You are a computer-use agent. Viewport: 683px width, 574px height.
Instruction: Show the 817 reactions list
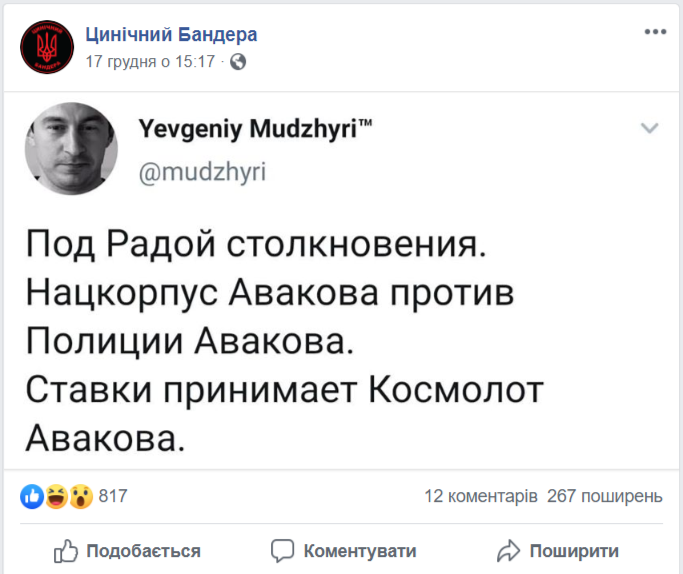click(x=113, y=497)
